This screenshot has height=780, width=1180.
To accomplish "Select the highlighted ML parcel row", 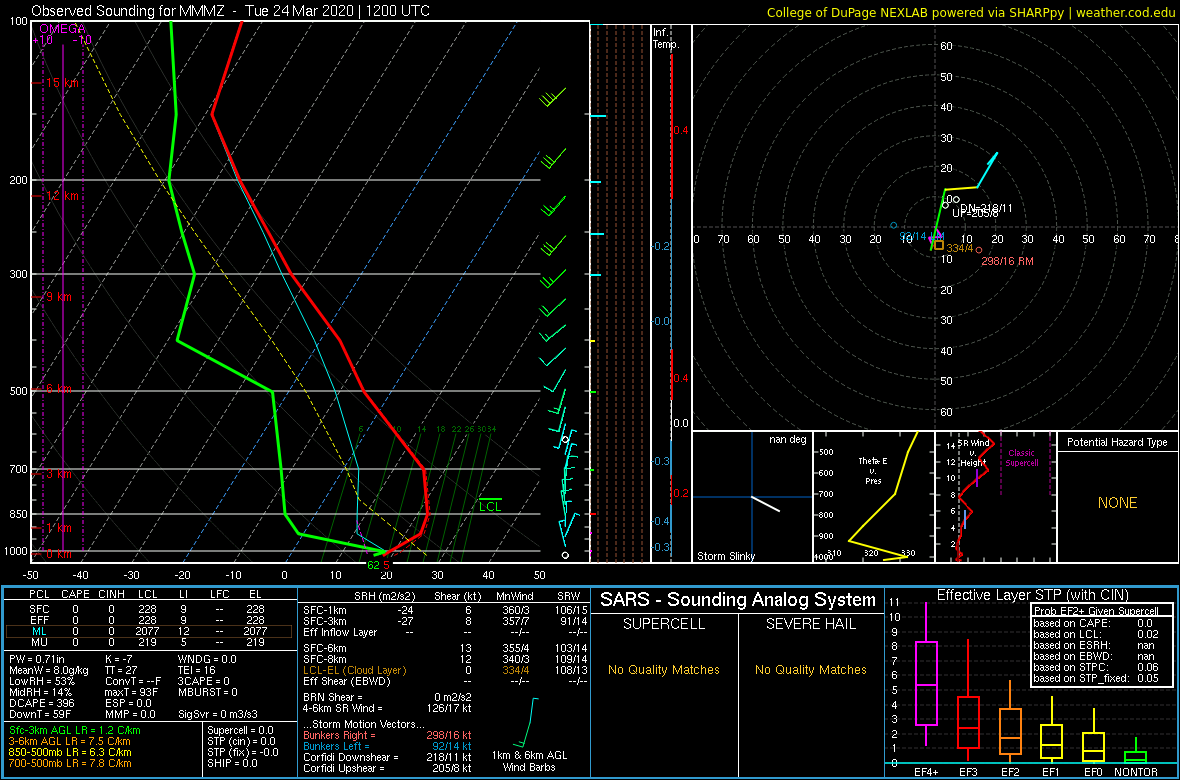I will coord(151,632).
